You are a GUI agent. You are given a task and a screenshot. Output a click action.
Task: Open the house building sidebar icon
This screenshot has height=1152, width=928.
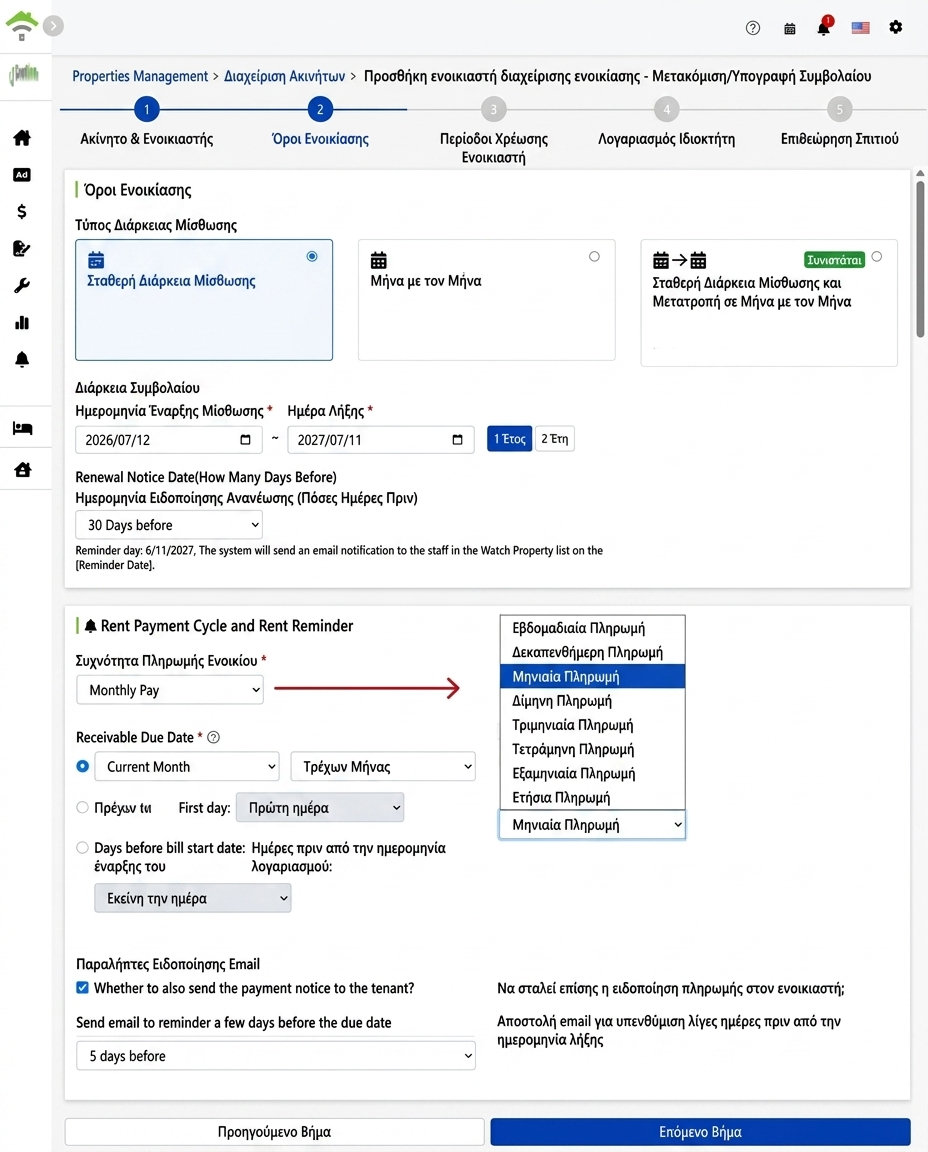(x=22, y=469)
